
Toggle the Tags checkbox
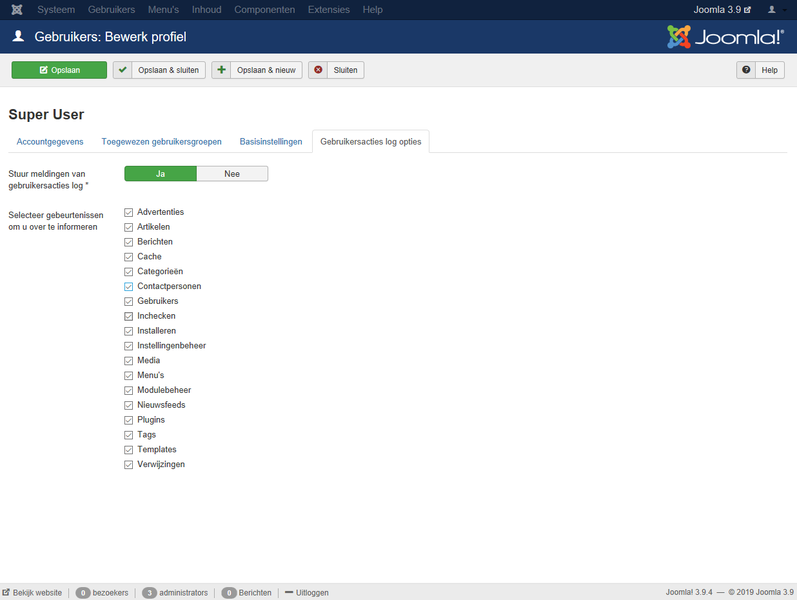(129, 435)
